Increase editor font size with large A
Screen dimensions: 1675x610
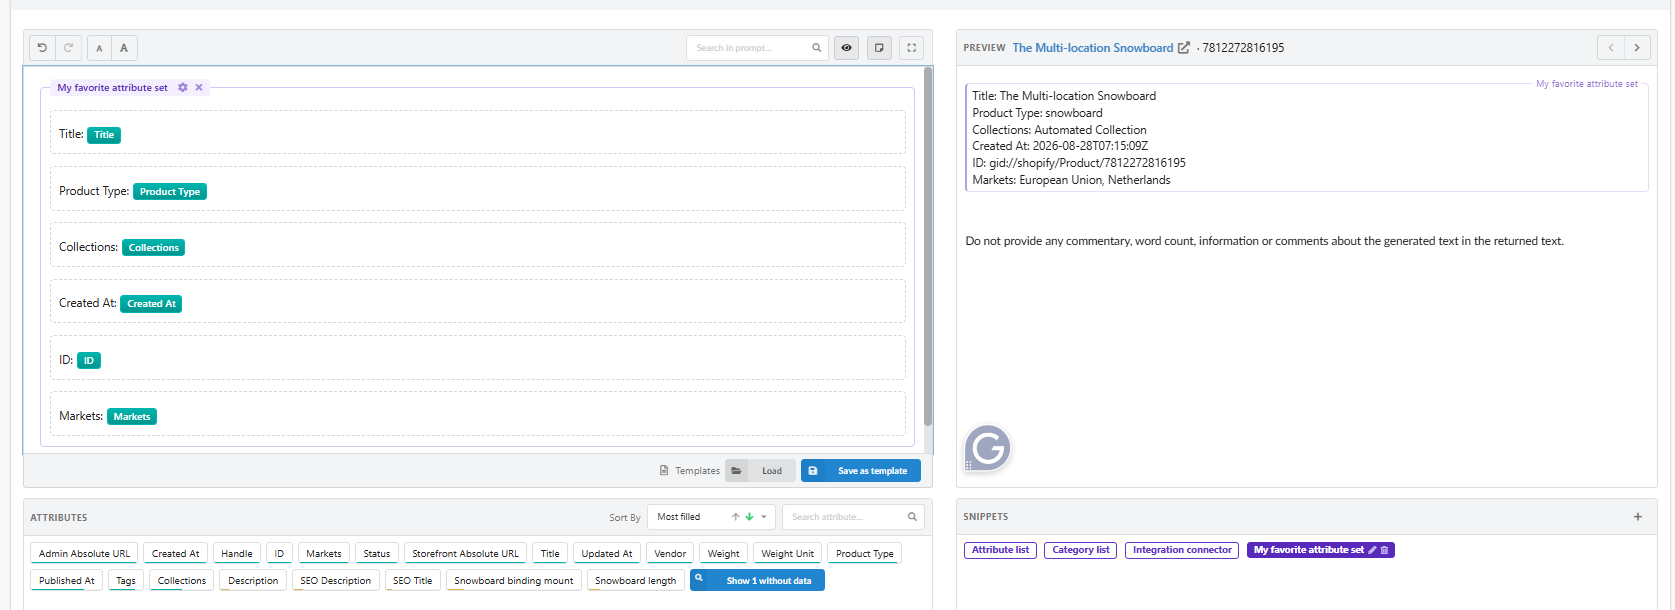pos(124,48)
